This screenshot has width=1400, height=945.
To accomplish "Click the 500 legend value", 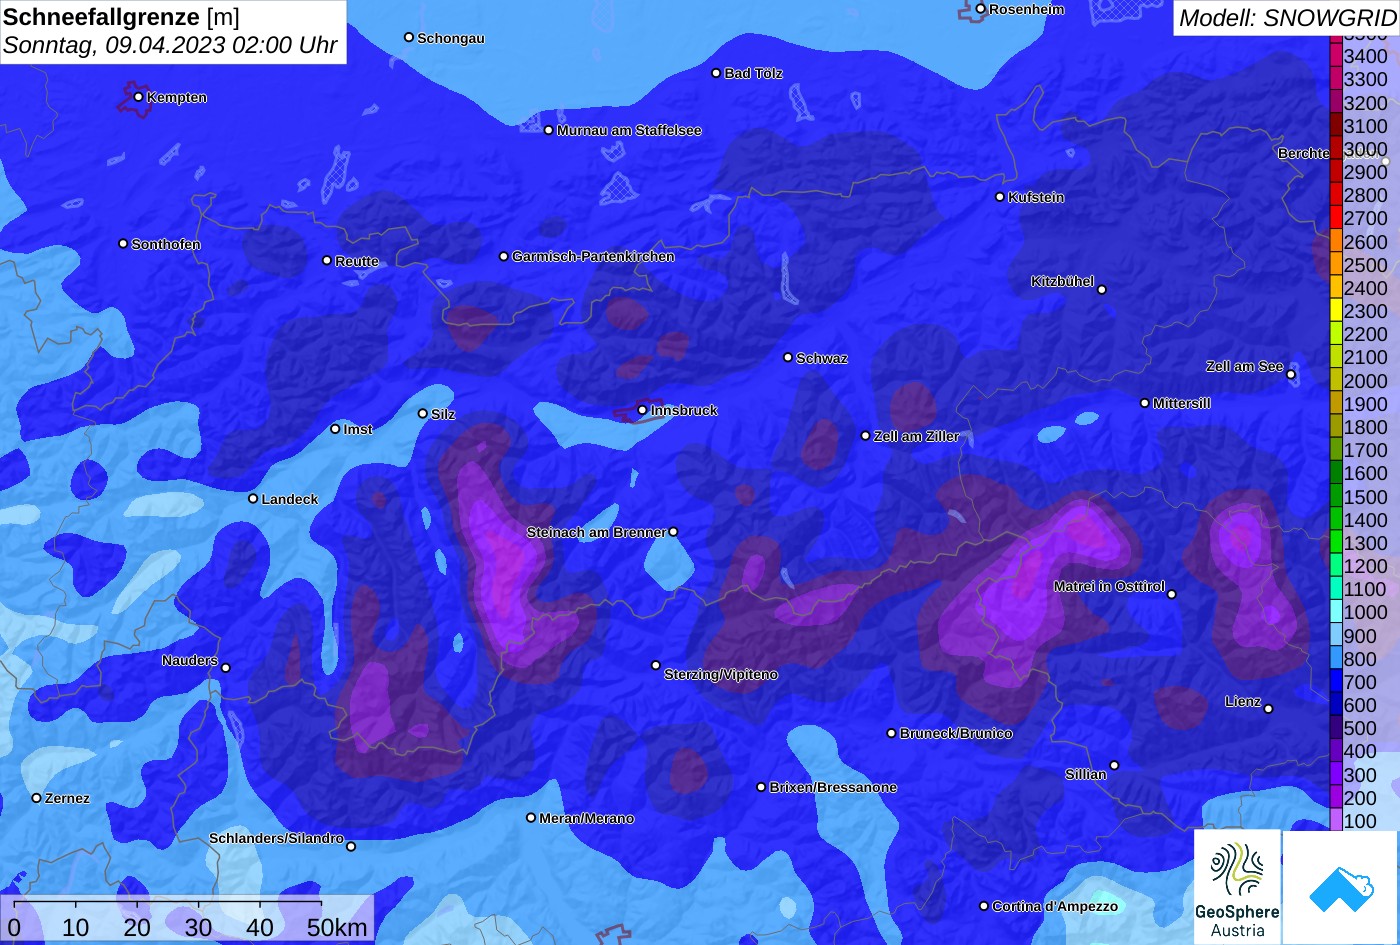I will coord(1360,728).
